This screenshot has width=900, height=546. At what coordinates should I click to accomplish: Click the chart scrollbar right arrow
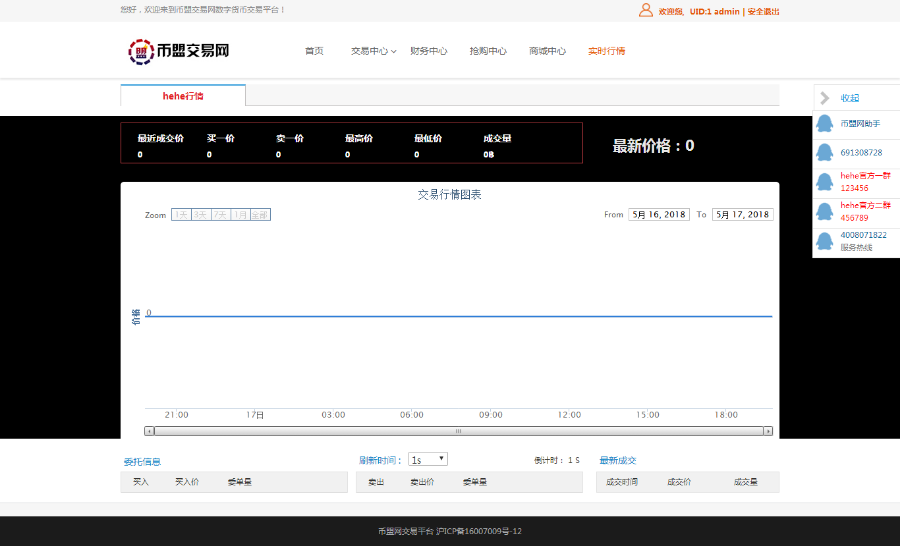pyautogui.click(x=768, y=431)
